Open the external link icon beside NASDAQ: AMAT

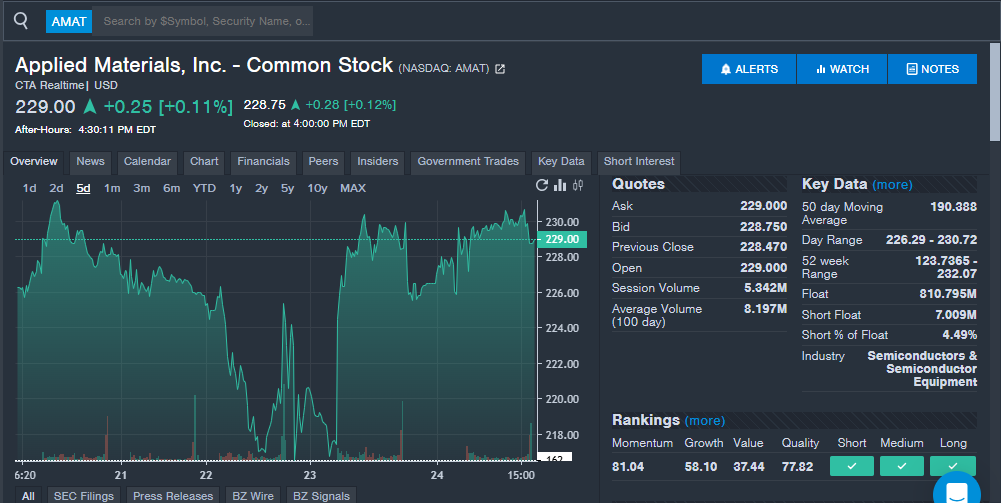(501, 69)
